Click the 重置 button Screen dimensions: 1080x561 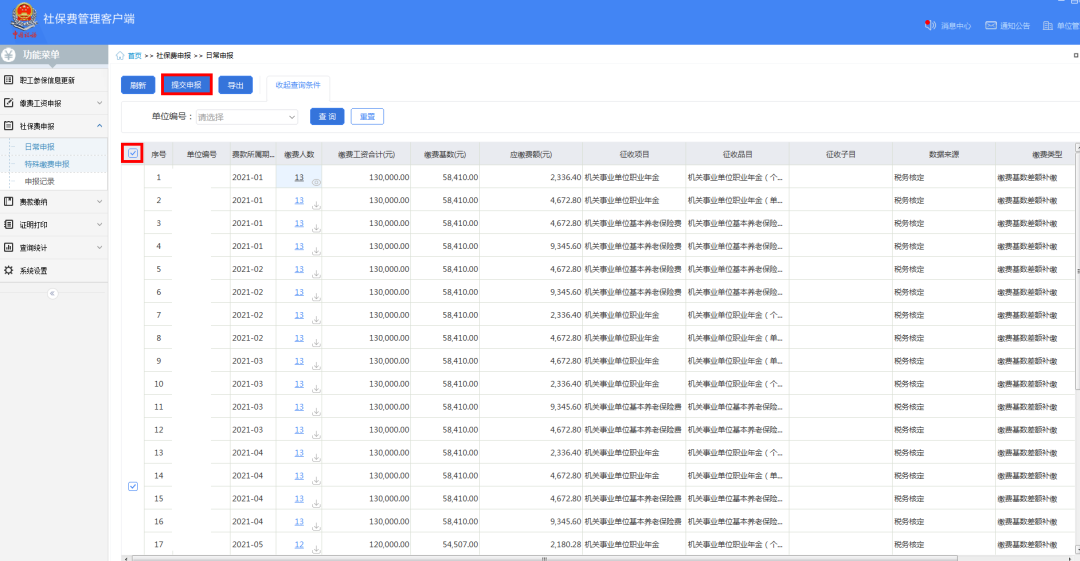367,116
